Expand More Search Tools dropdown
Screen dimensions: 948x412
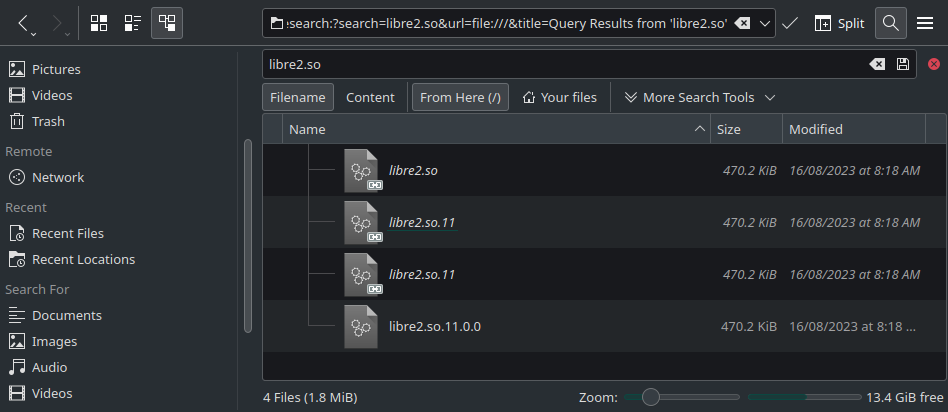(x=700, y=97)
